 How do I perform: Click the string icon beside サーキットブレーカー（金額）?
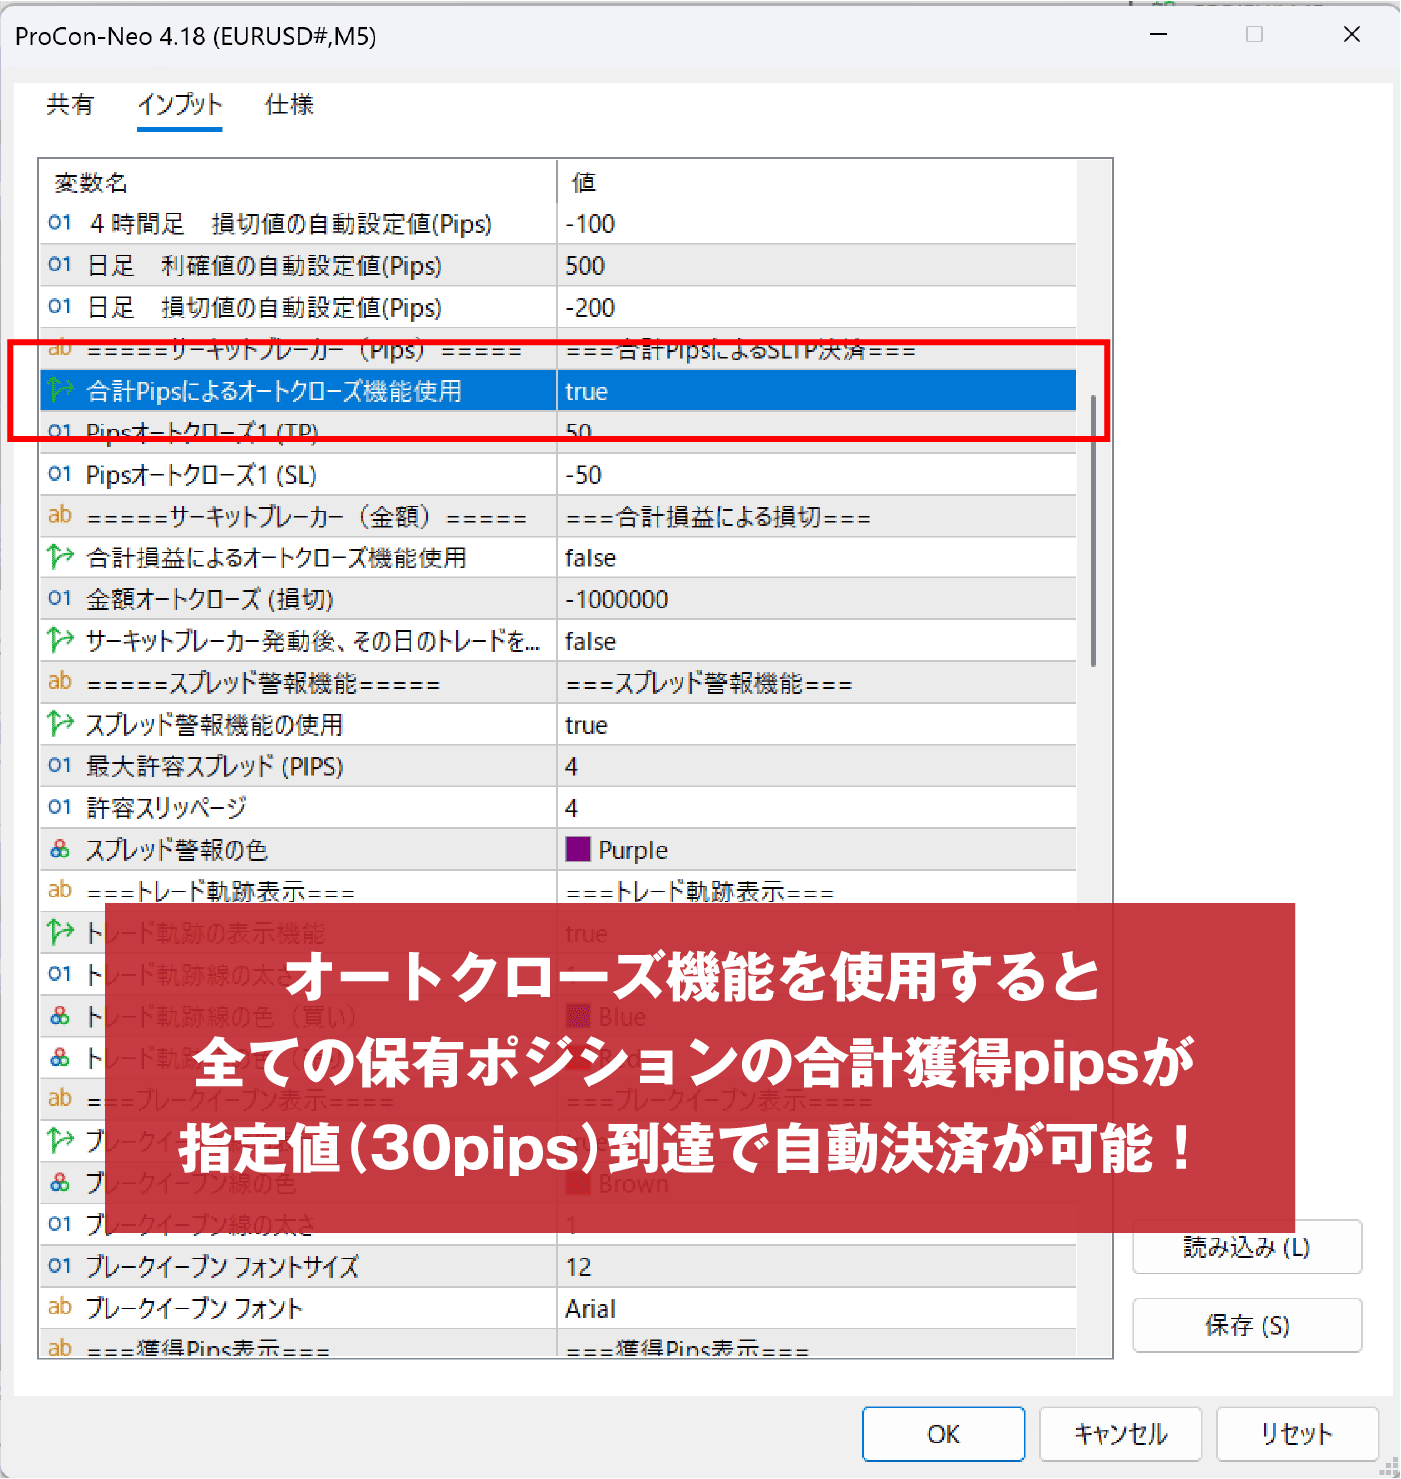(x=60, y=515)
